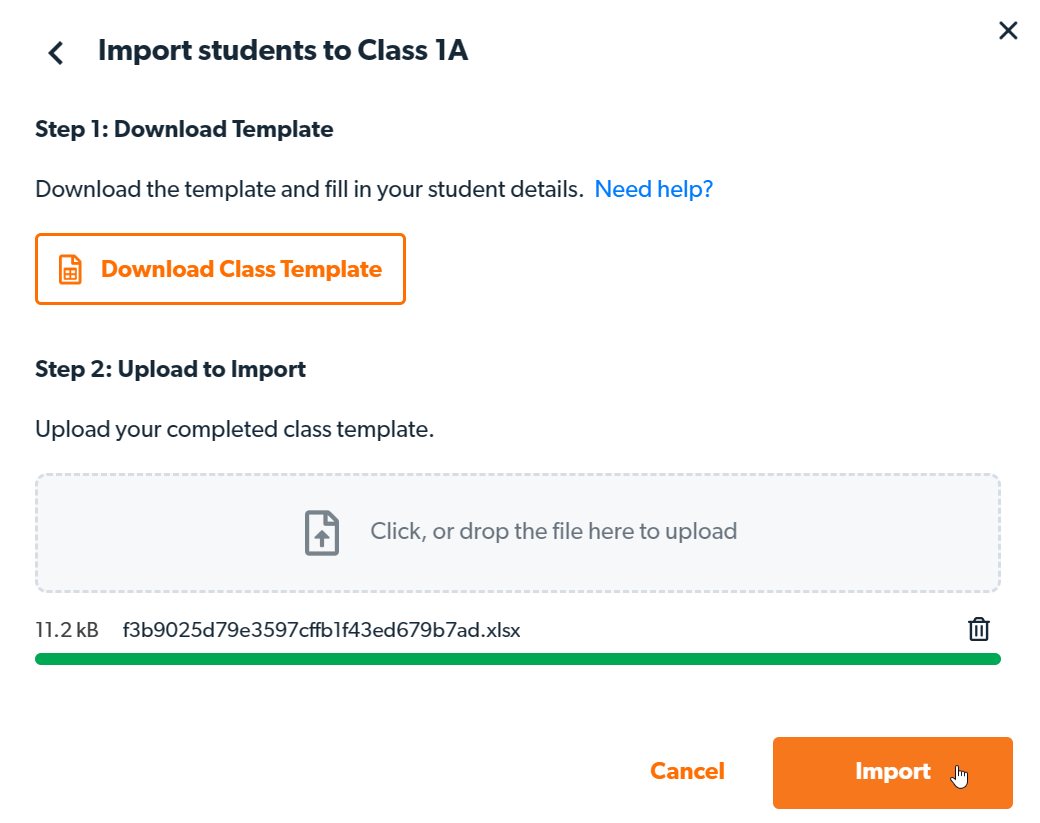
Task: Delete the uploaded xlsx file with the trash icon
Action: (x=978, y=629)
